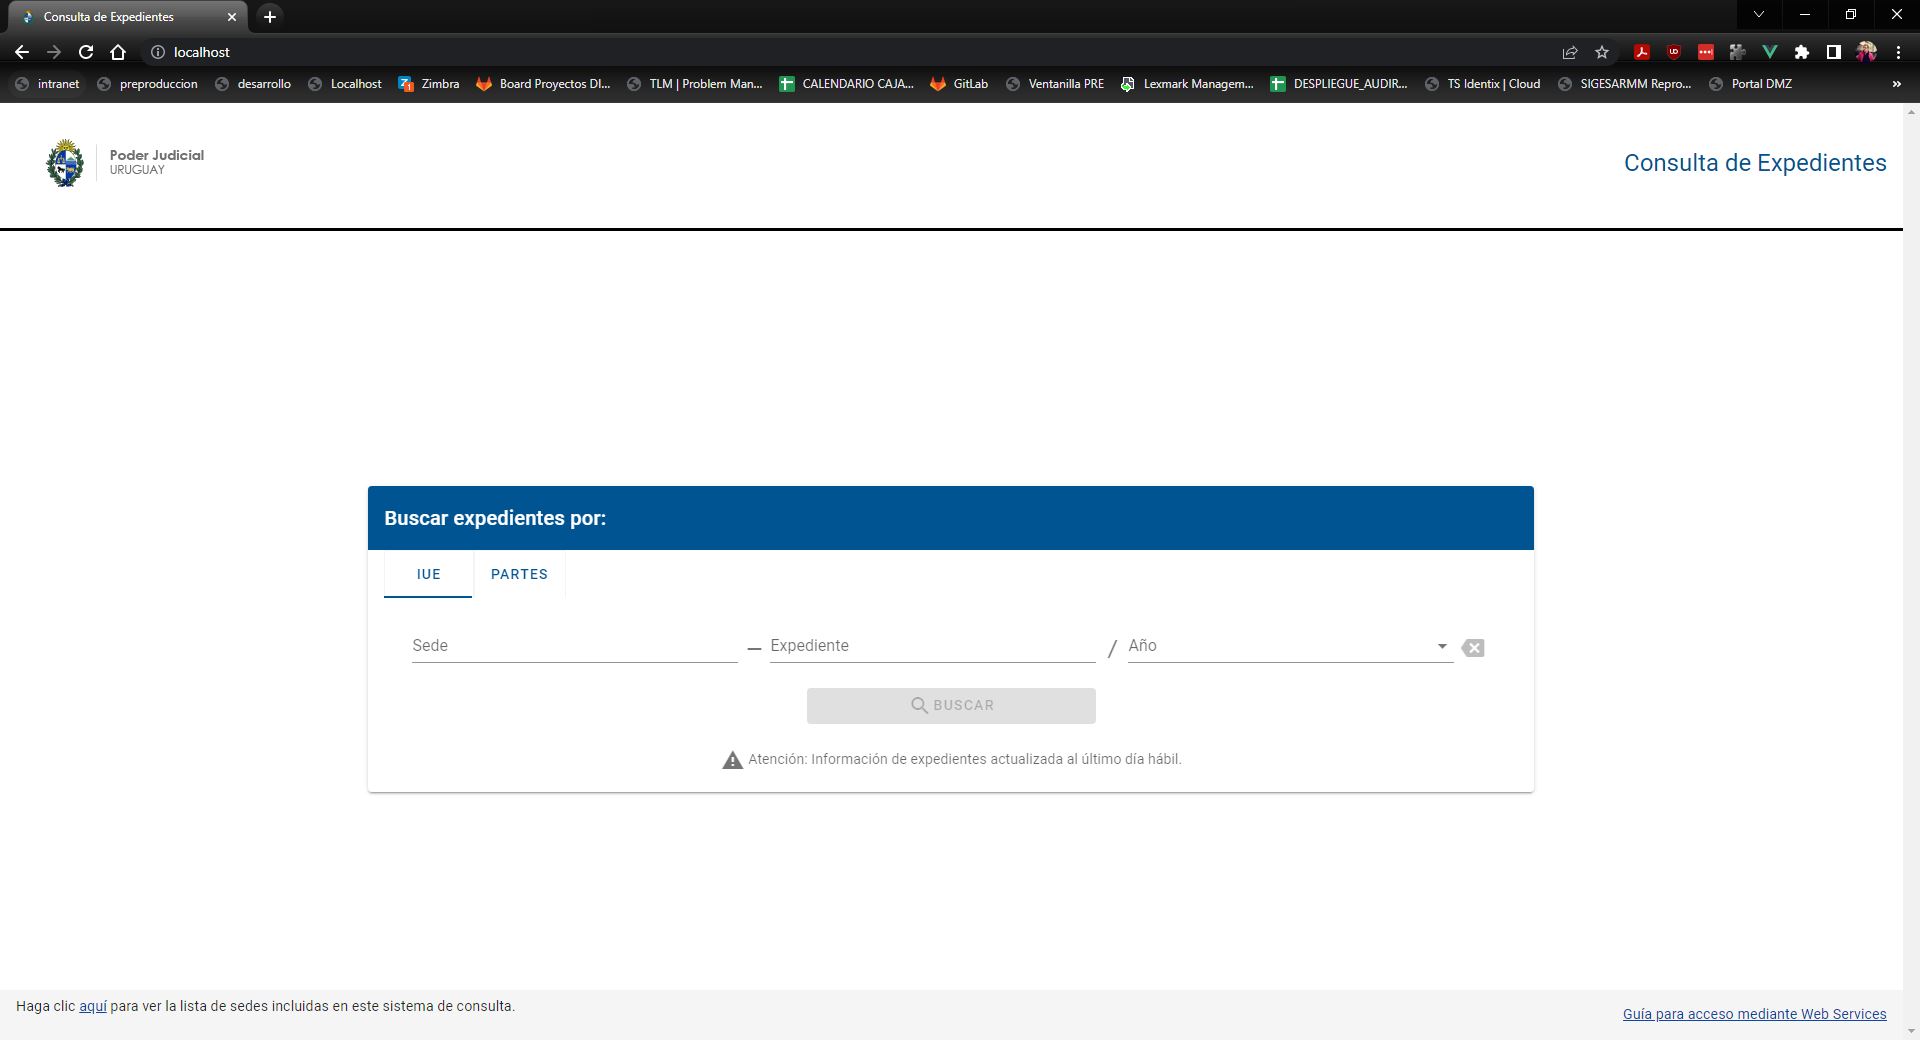Click the clear fields backspace icon
The height and width of the screenshot is (1040, 1920).
click(1472, 648)
